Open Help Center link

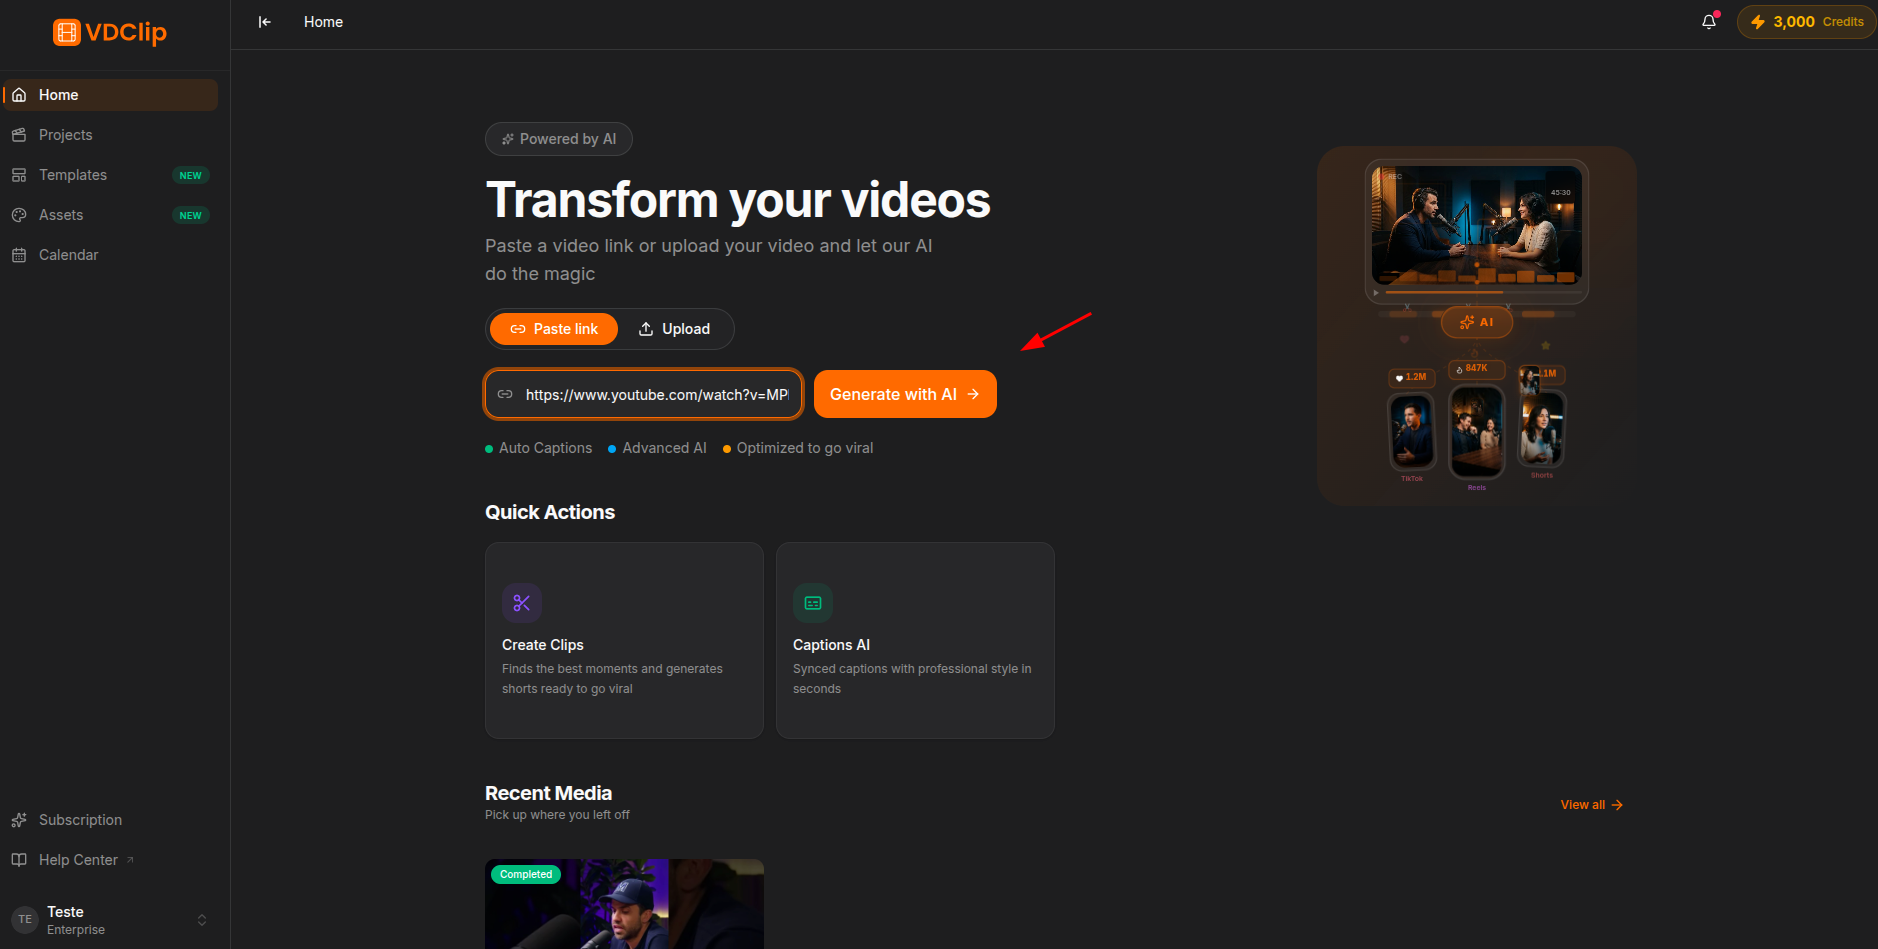110,860
